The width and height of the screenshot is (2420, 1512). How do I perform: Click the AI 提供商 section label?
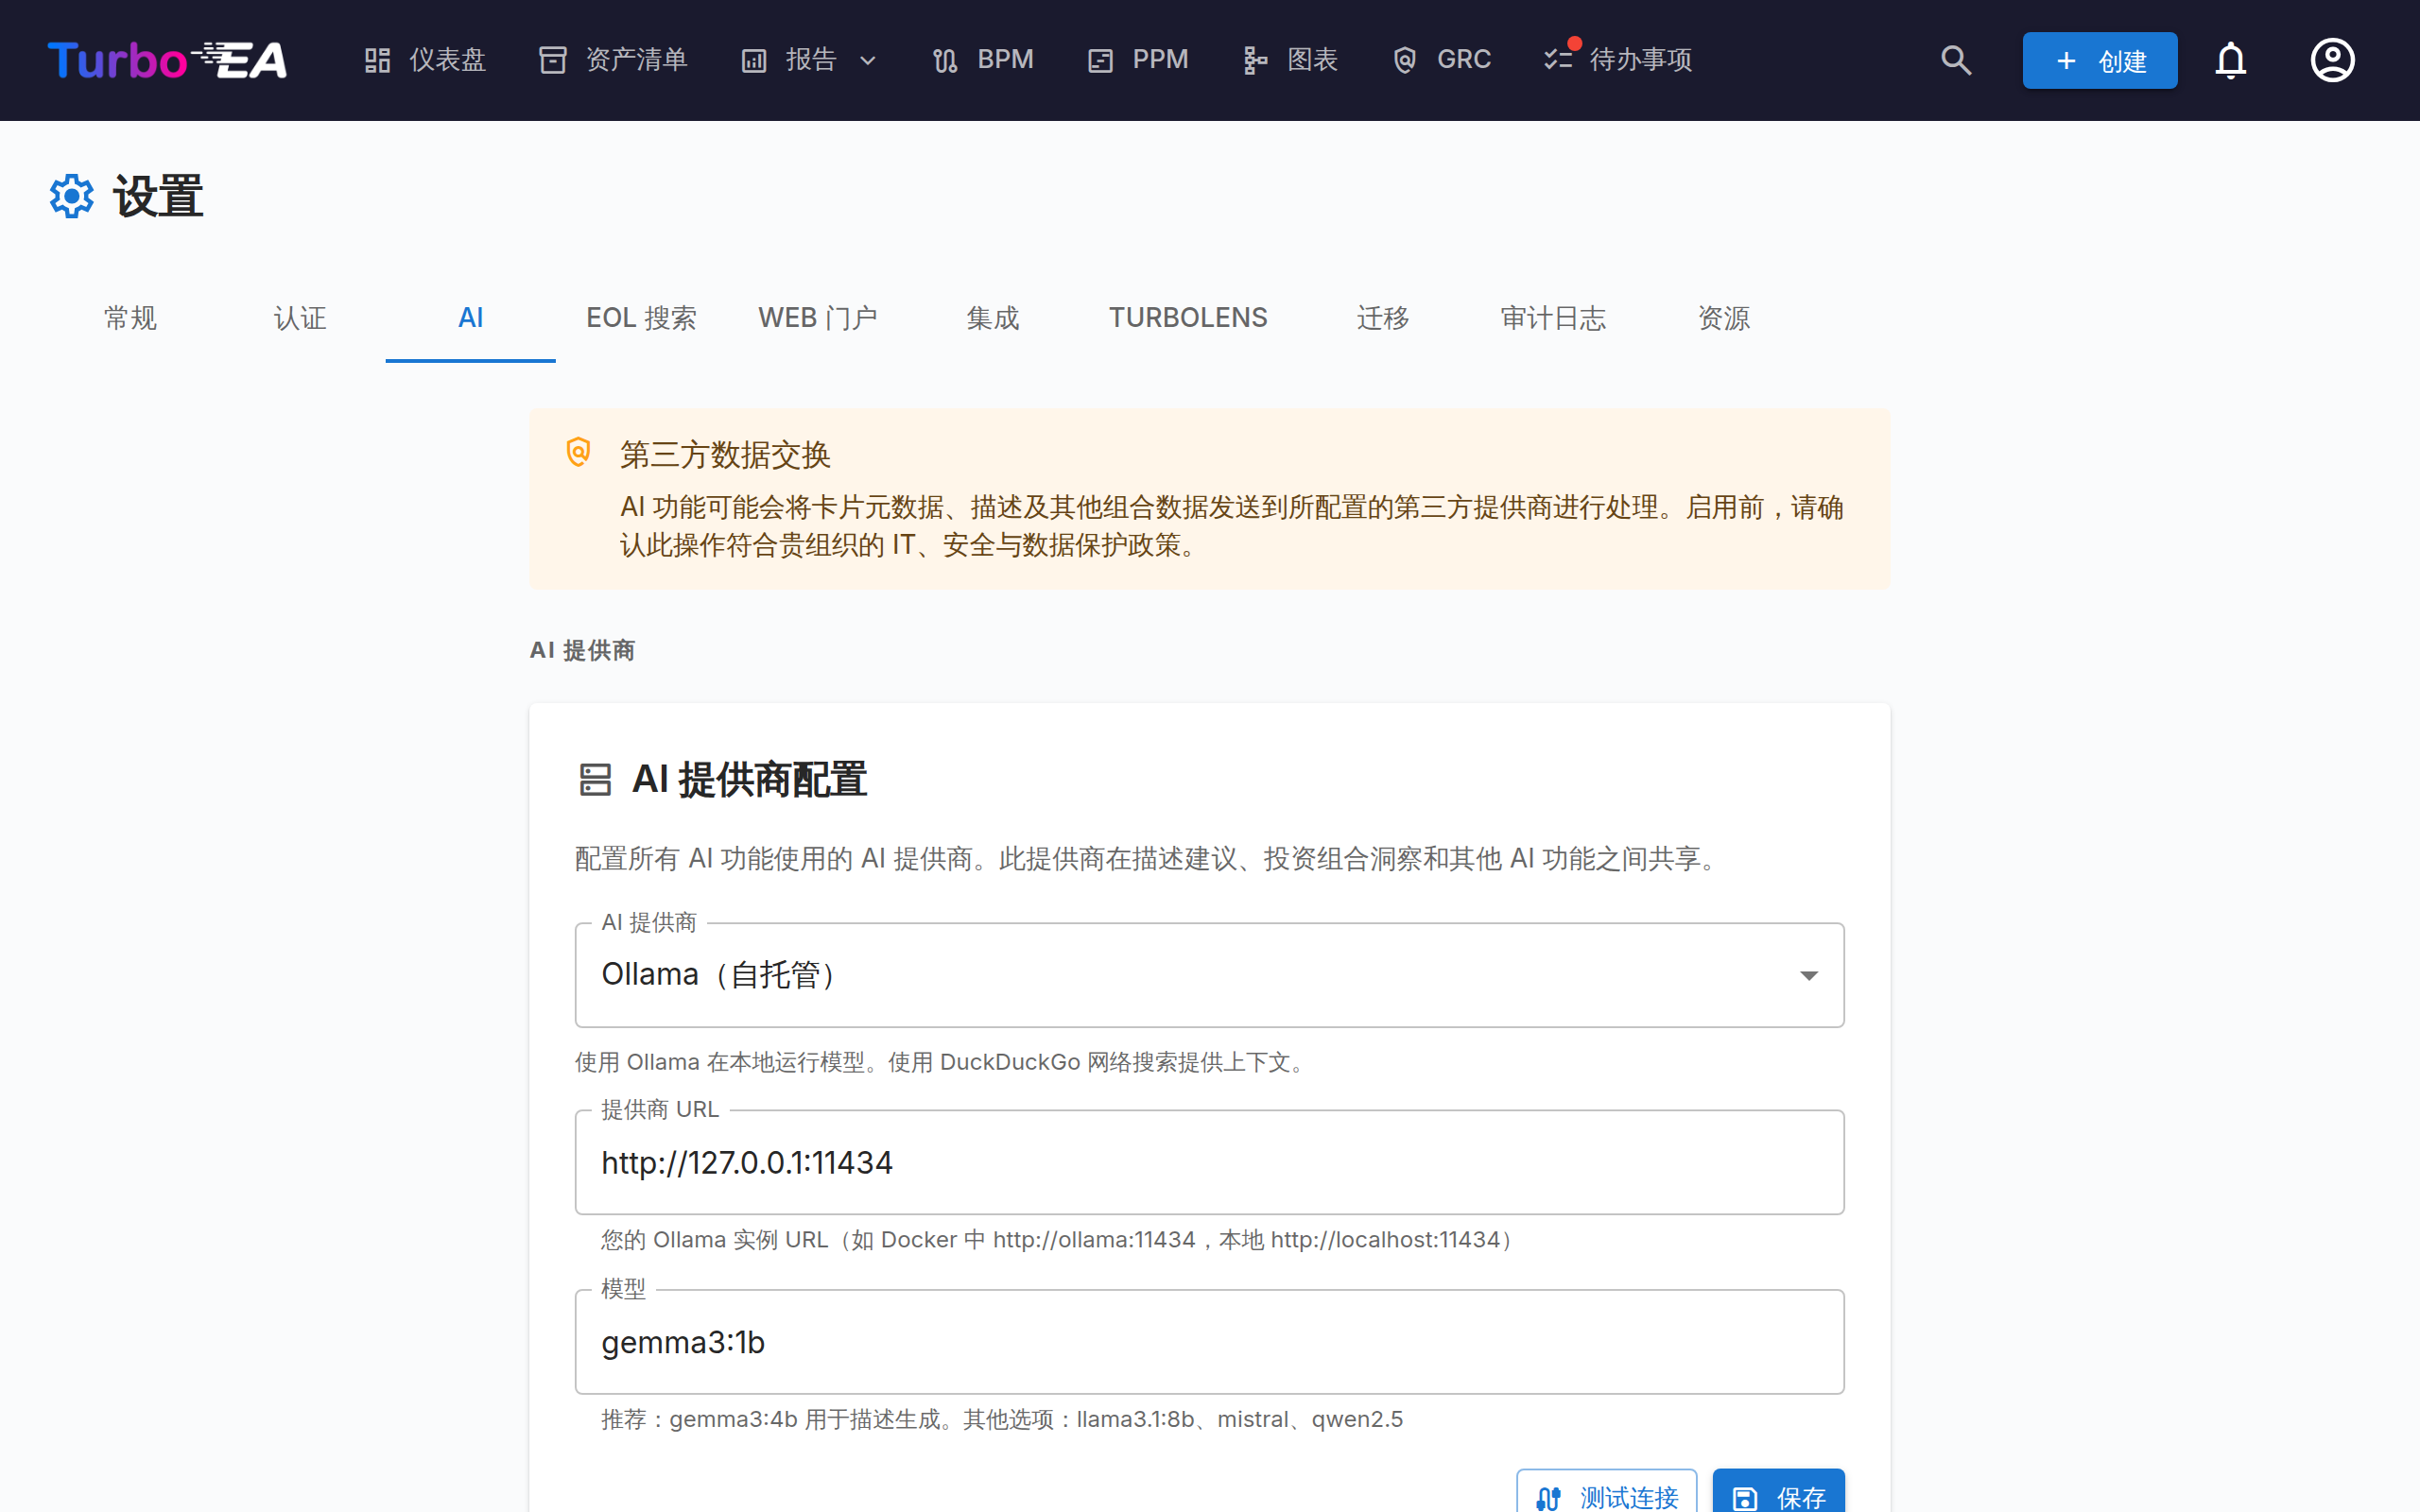pos(582,651)
